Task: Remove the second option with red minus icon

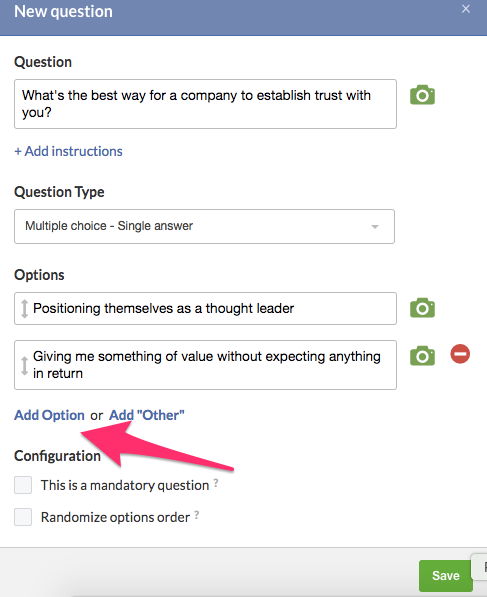Action: (460, 354)
